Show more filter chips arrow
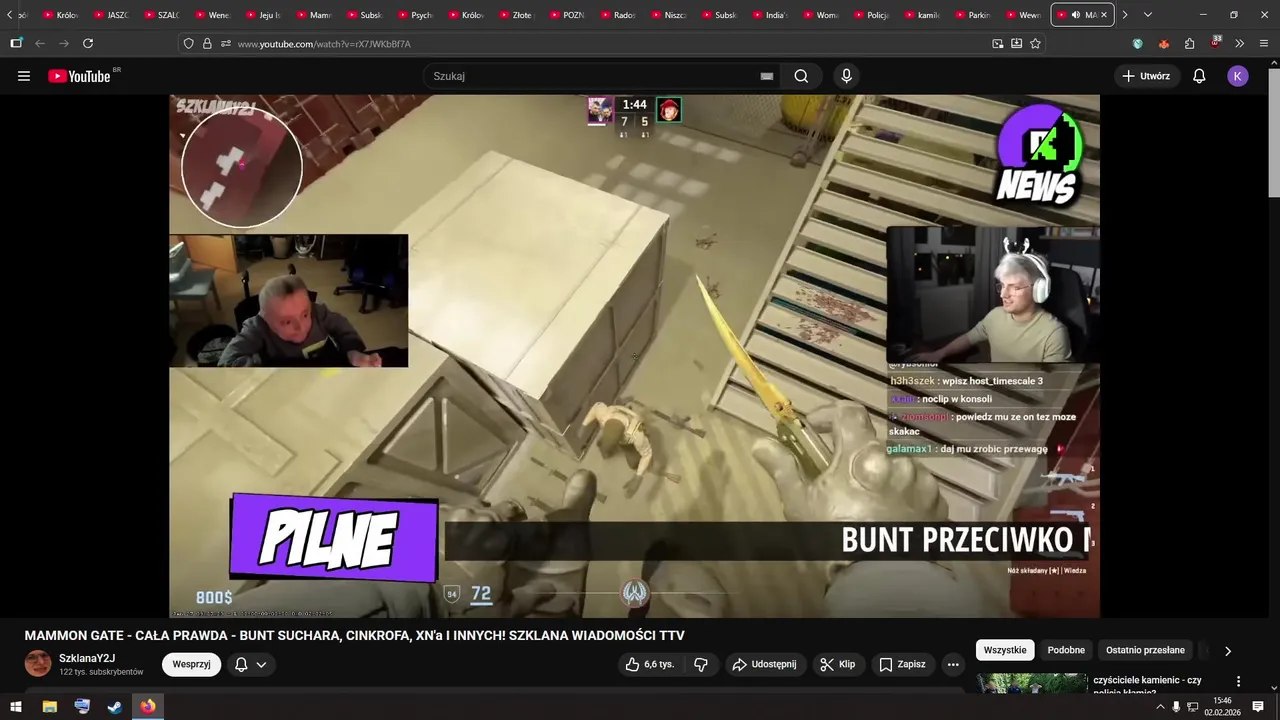 (x=1228, y=651)
